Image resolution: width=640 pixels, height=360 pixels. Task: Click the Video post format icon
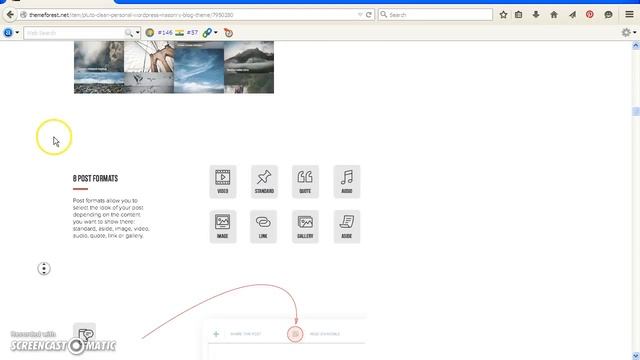(223, 182)
